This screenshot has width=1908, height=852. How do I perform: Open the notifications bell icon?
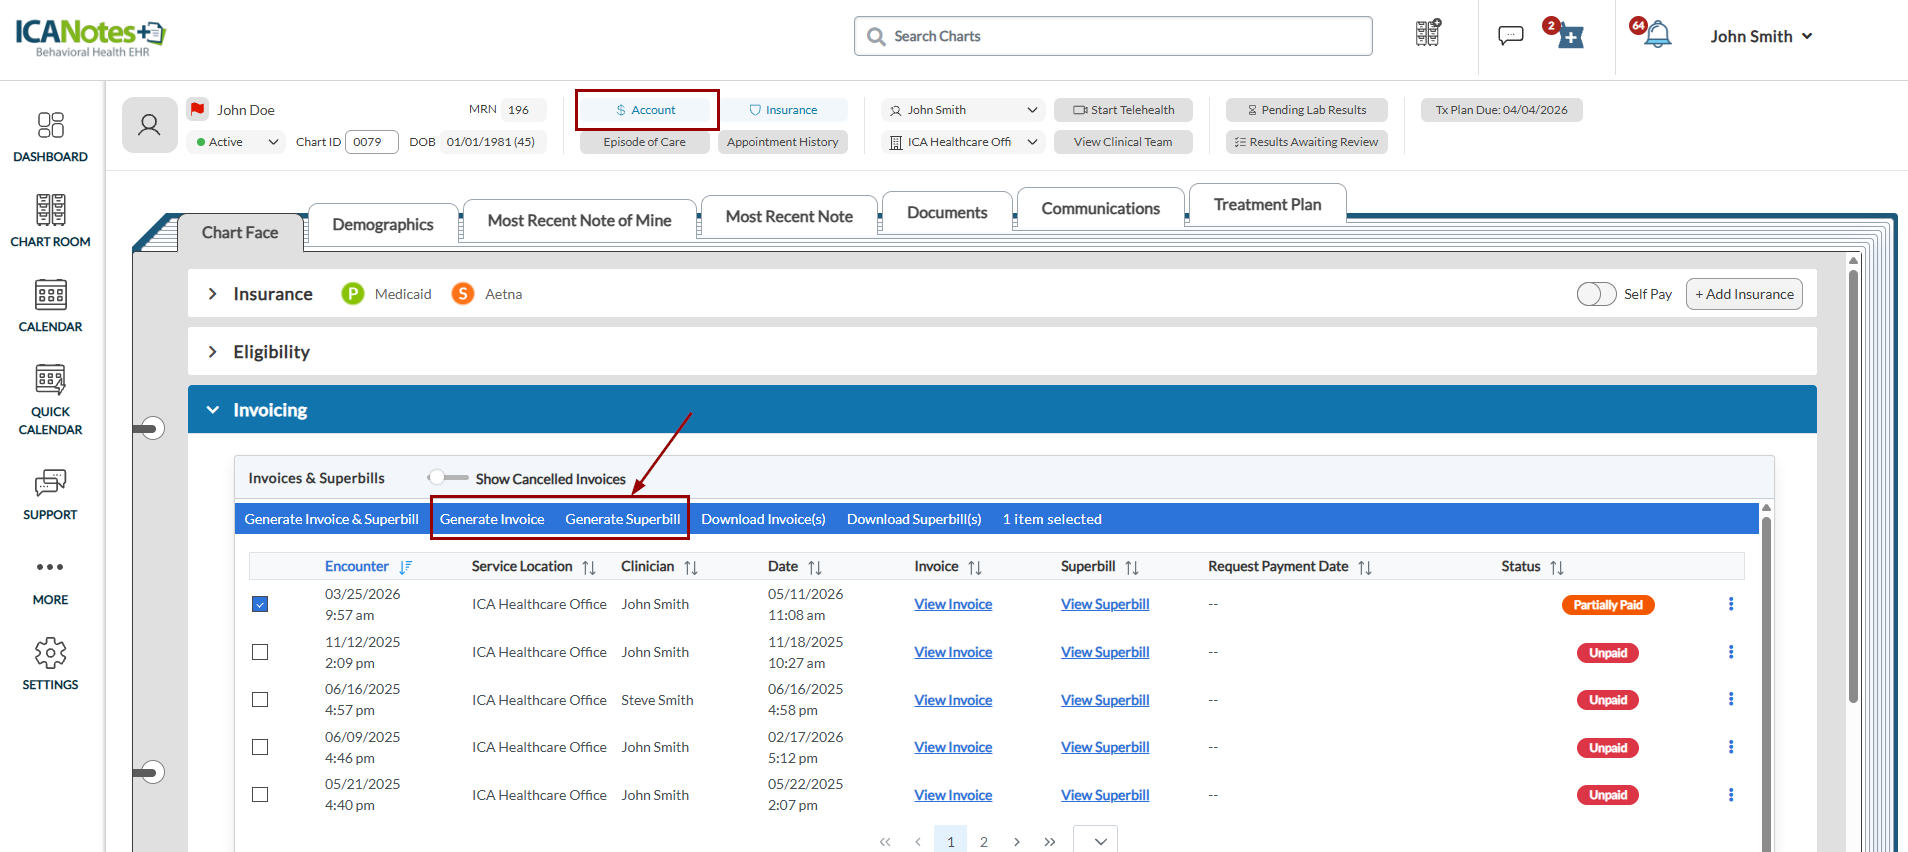[1657, 35]
